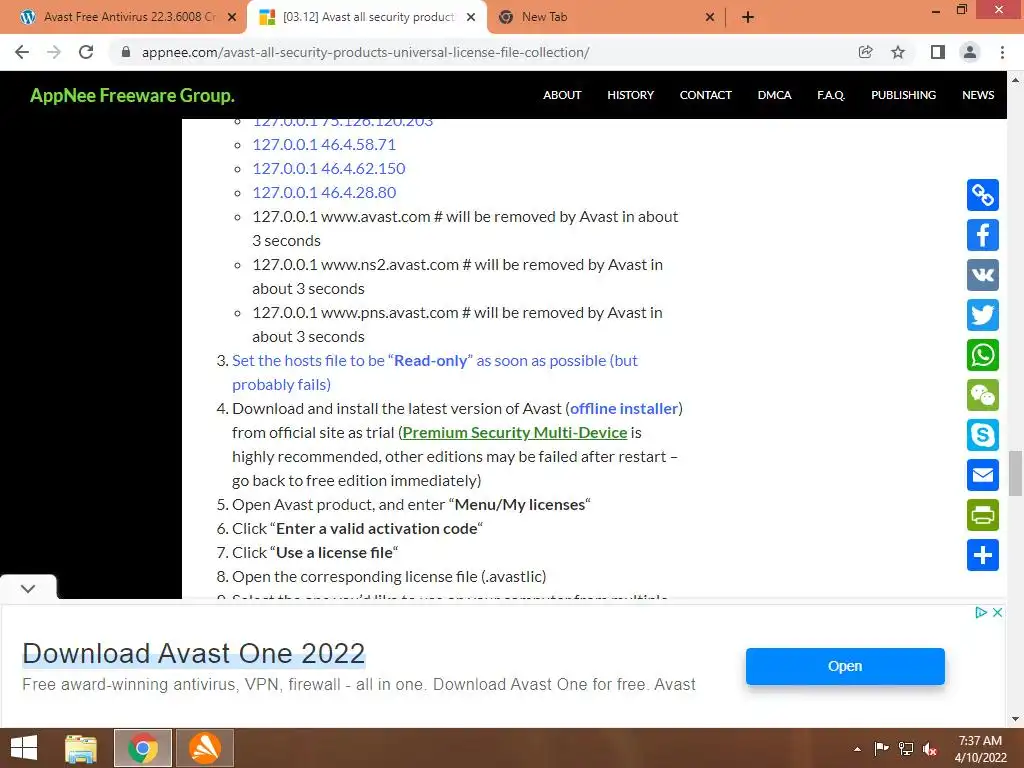The image size is (1024, 768).
Task: Open the offline installer link
Action: tap(624, 408)
